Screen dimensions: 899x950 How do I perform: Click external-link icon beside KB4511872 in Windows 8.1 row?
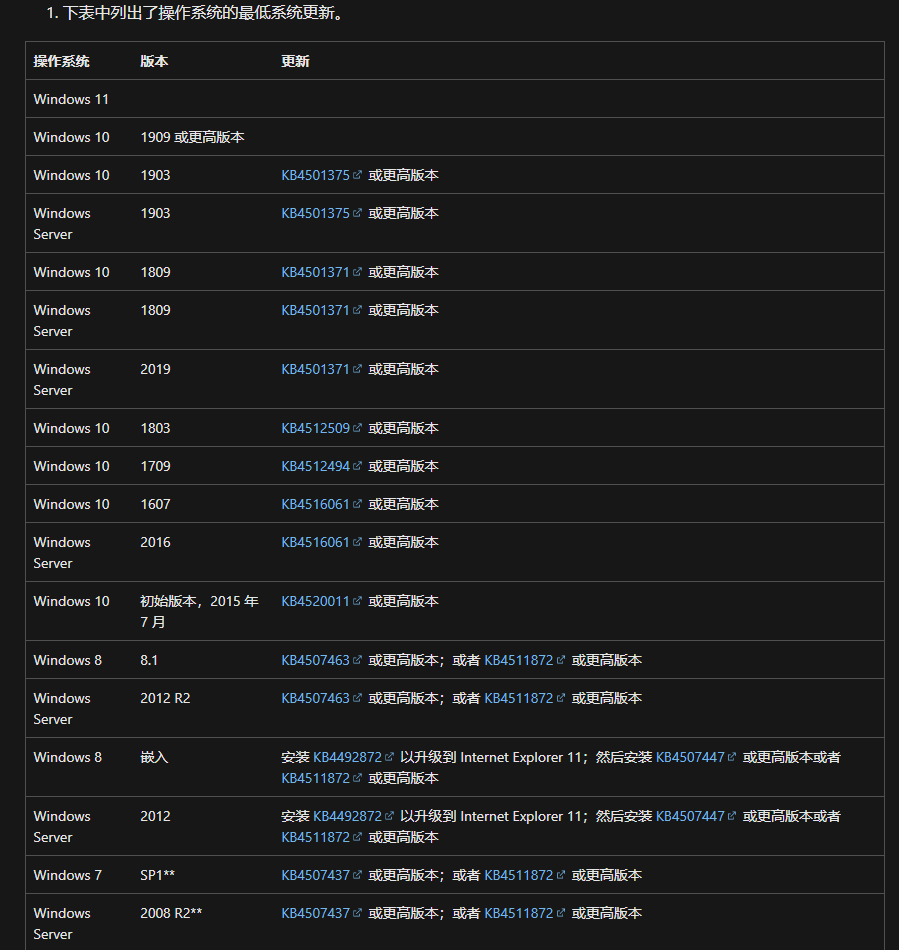click(561, 659)
